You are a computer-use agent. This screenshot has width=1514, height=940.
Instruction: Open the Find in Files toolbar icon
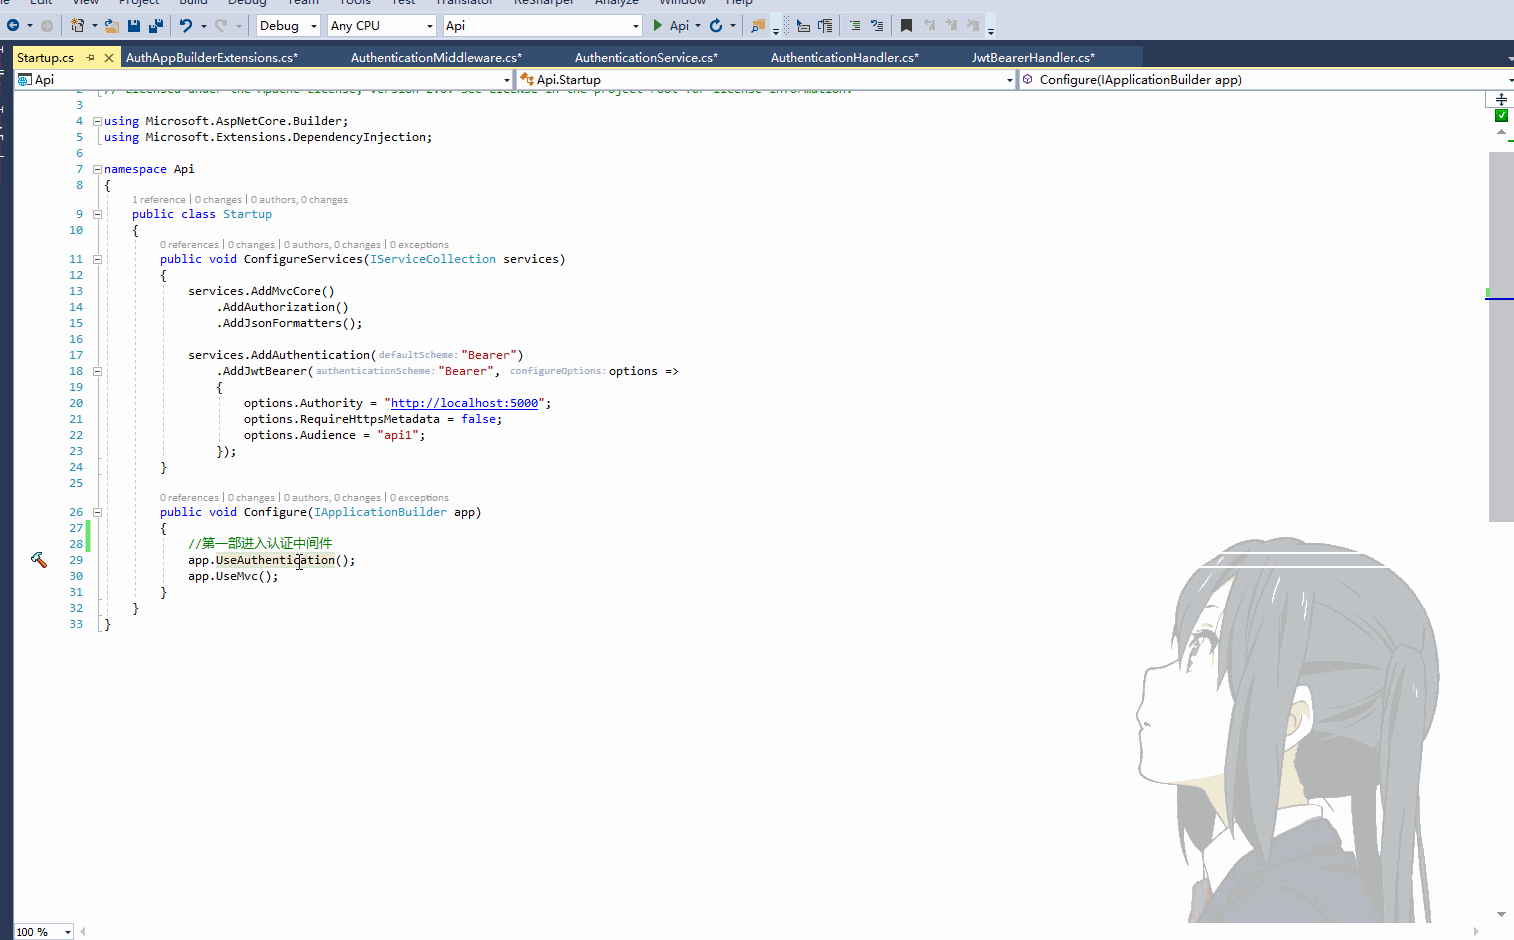[758, 26]
